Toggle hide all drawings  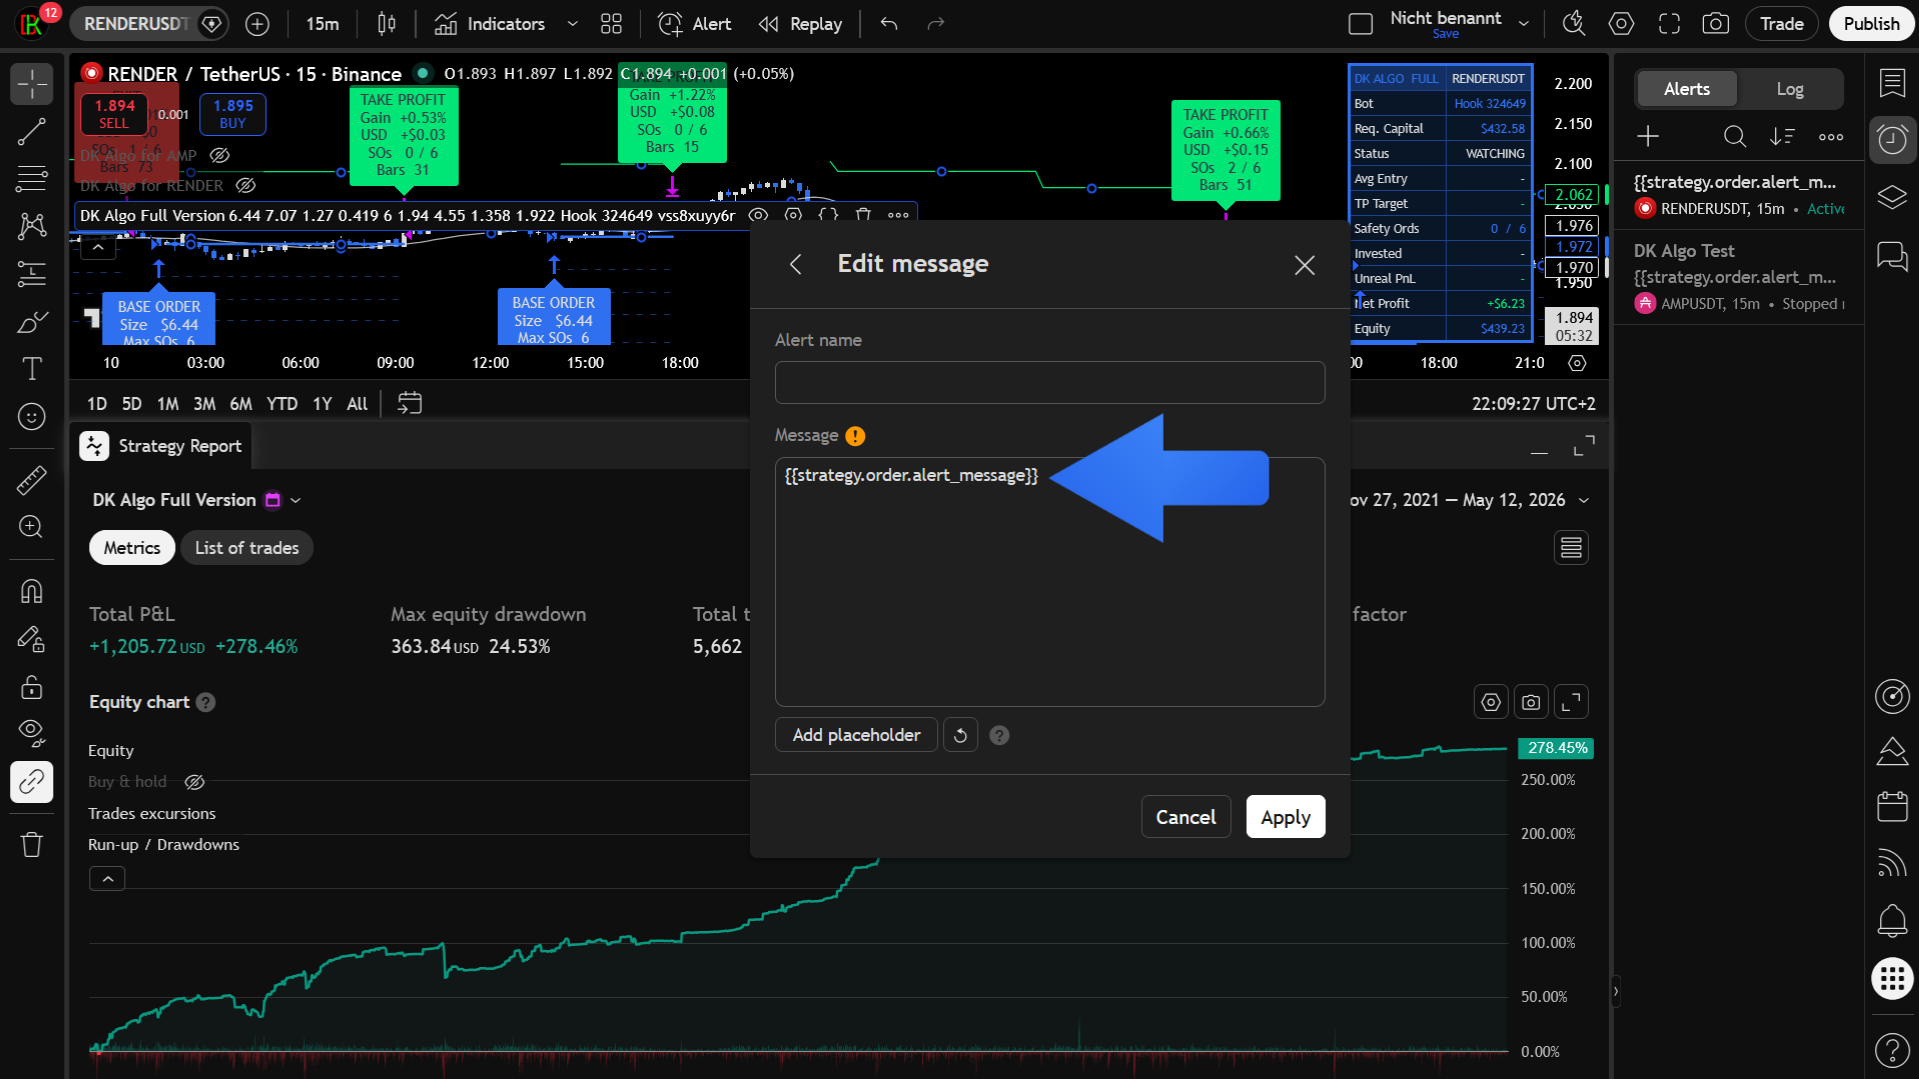tap(32, 733)
